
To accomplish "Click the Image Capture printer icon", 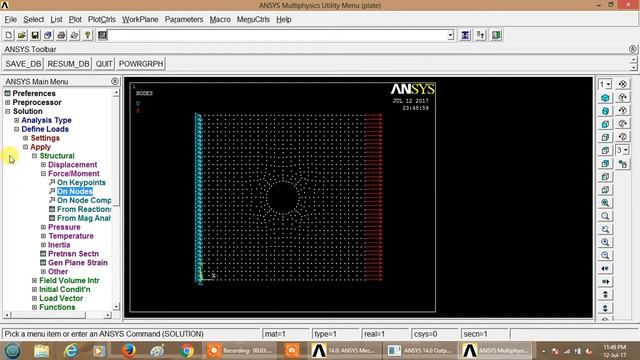I will [x=61, y=35].
